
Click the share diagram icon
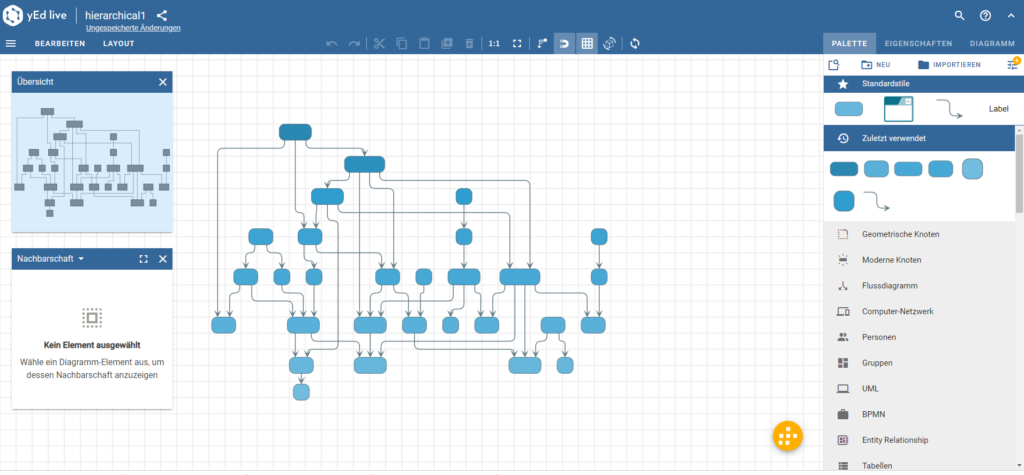(161, 16)
